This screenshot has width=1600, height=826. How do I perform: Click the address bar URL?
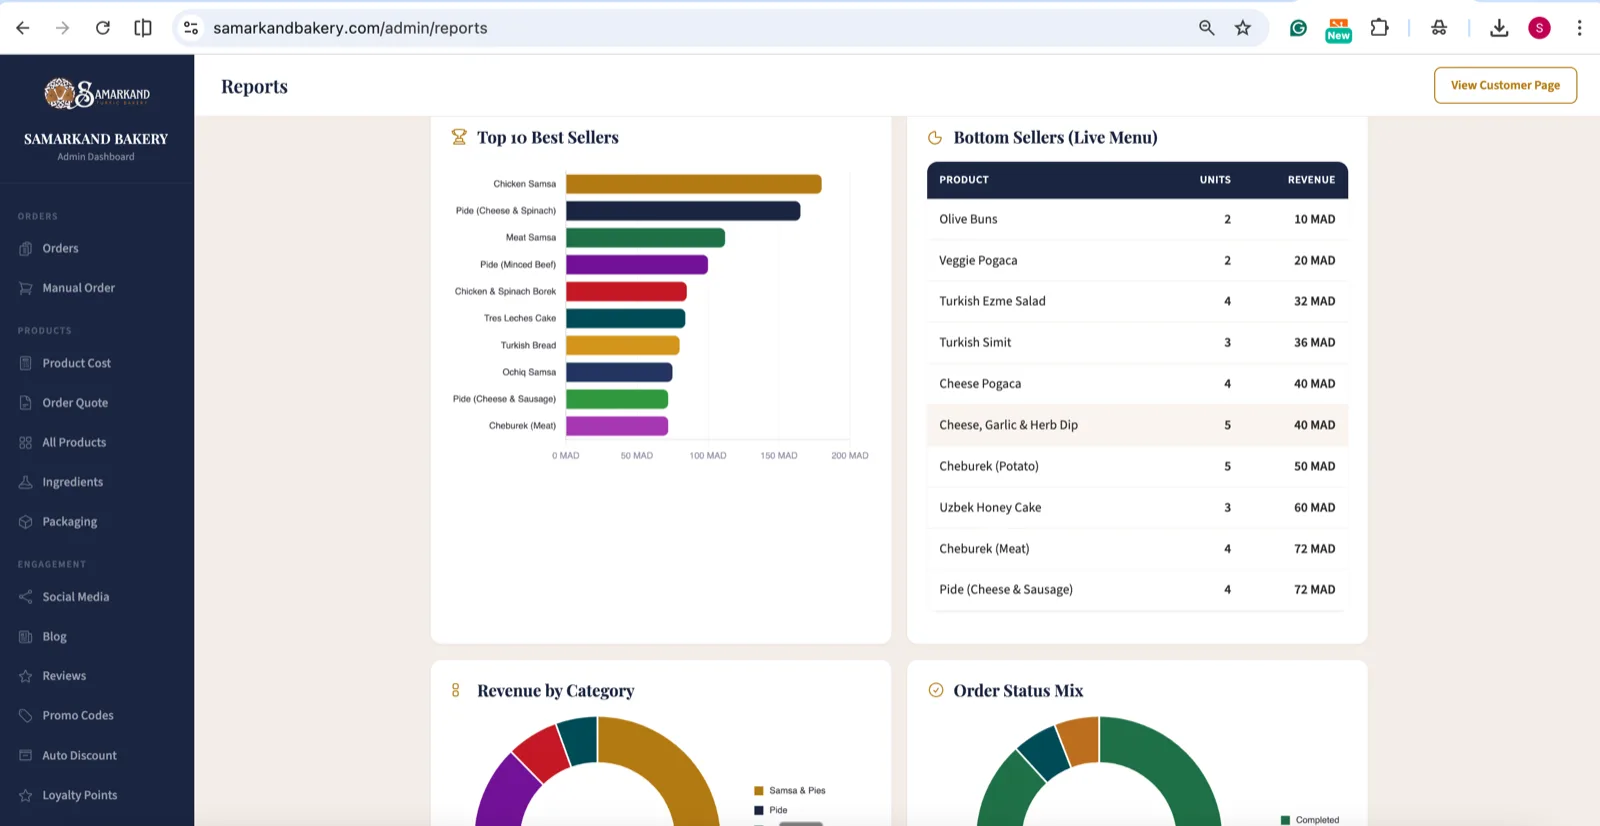tap(350, 28)
